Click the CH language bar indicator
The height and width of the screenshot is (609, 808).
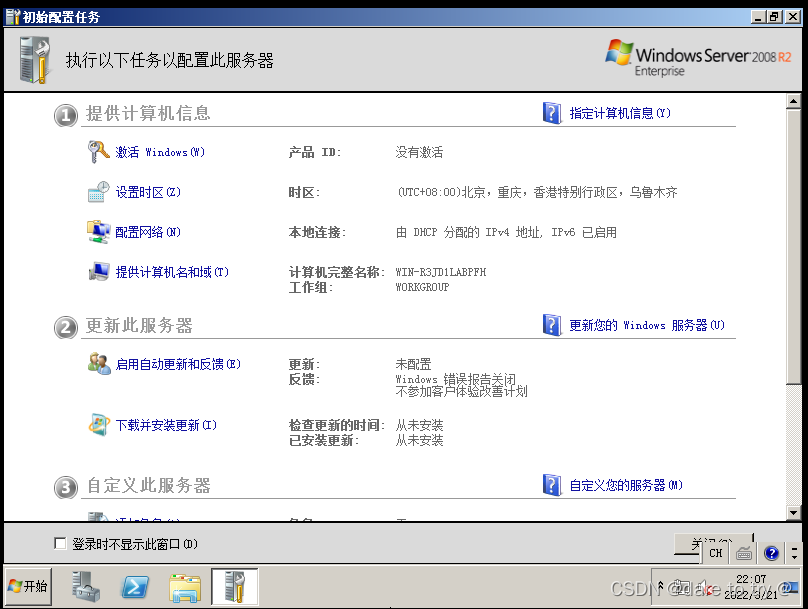click(716, 553)
